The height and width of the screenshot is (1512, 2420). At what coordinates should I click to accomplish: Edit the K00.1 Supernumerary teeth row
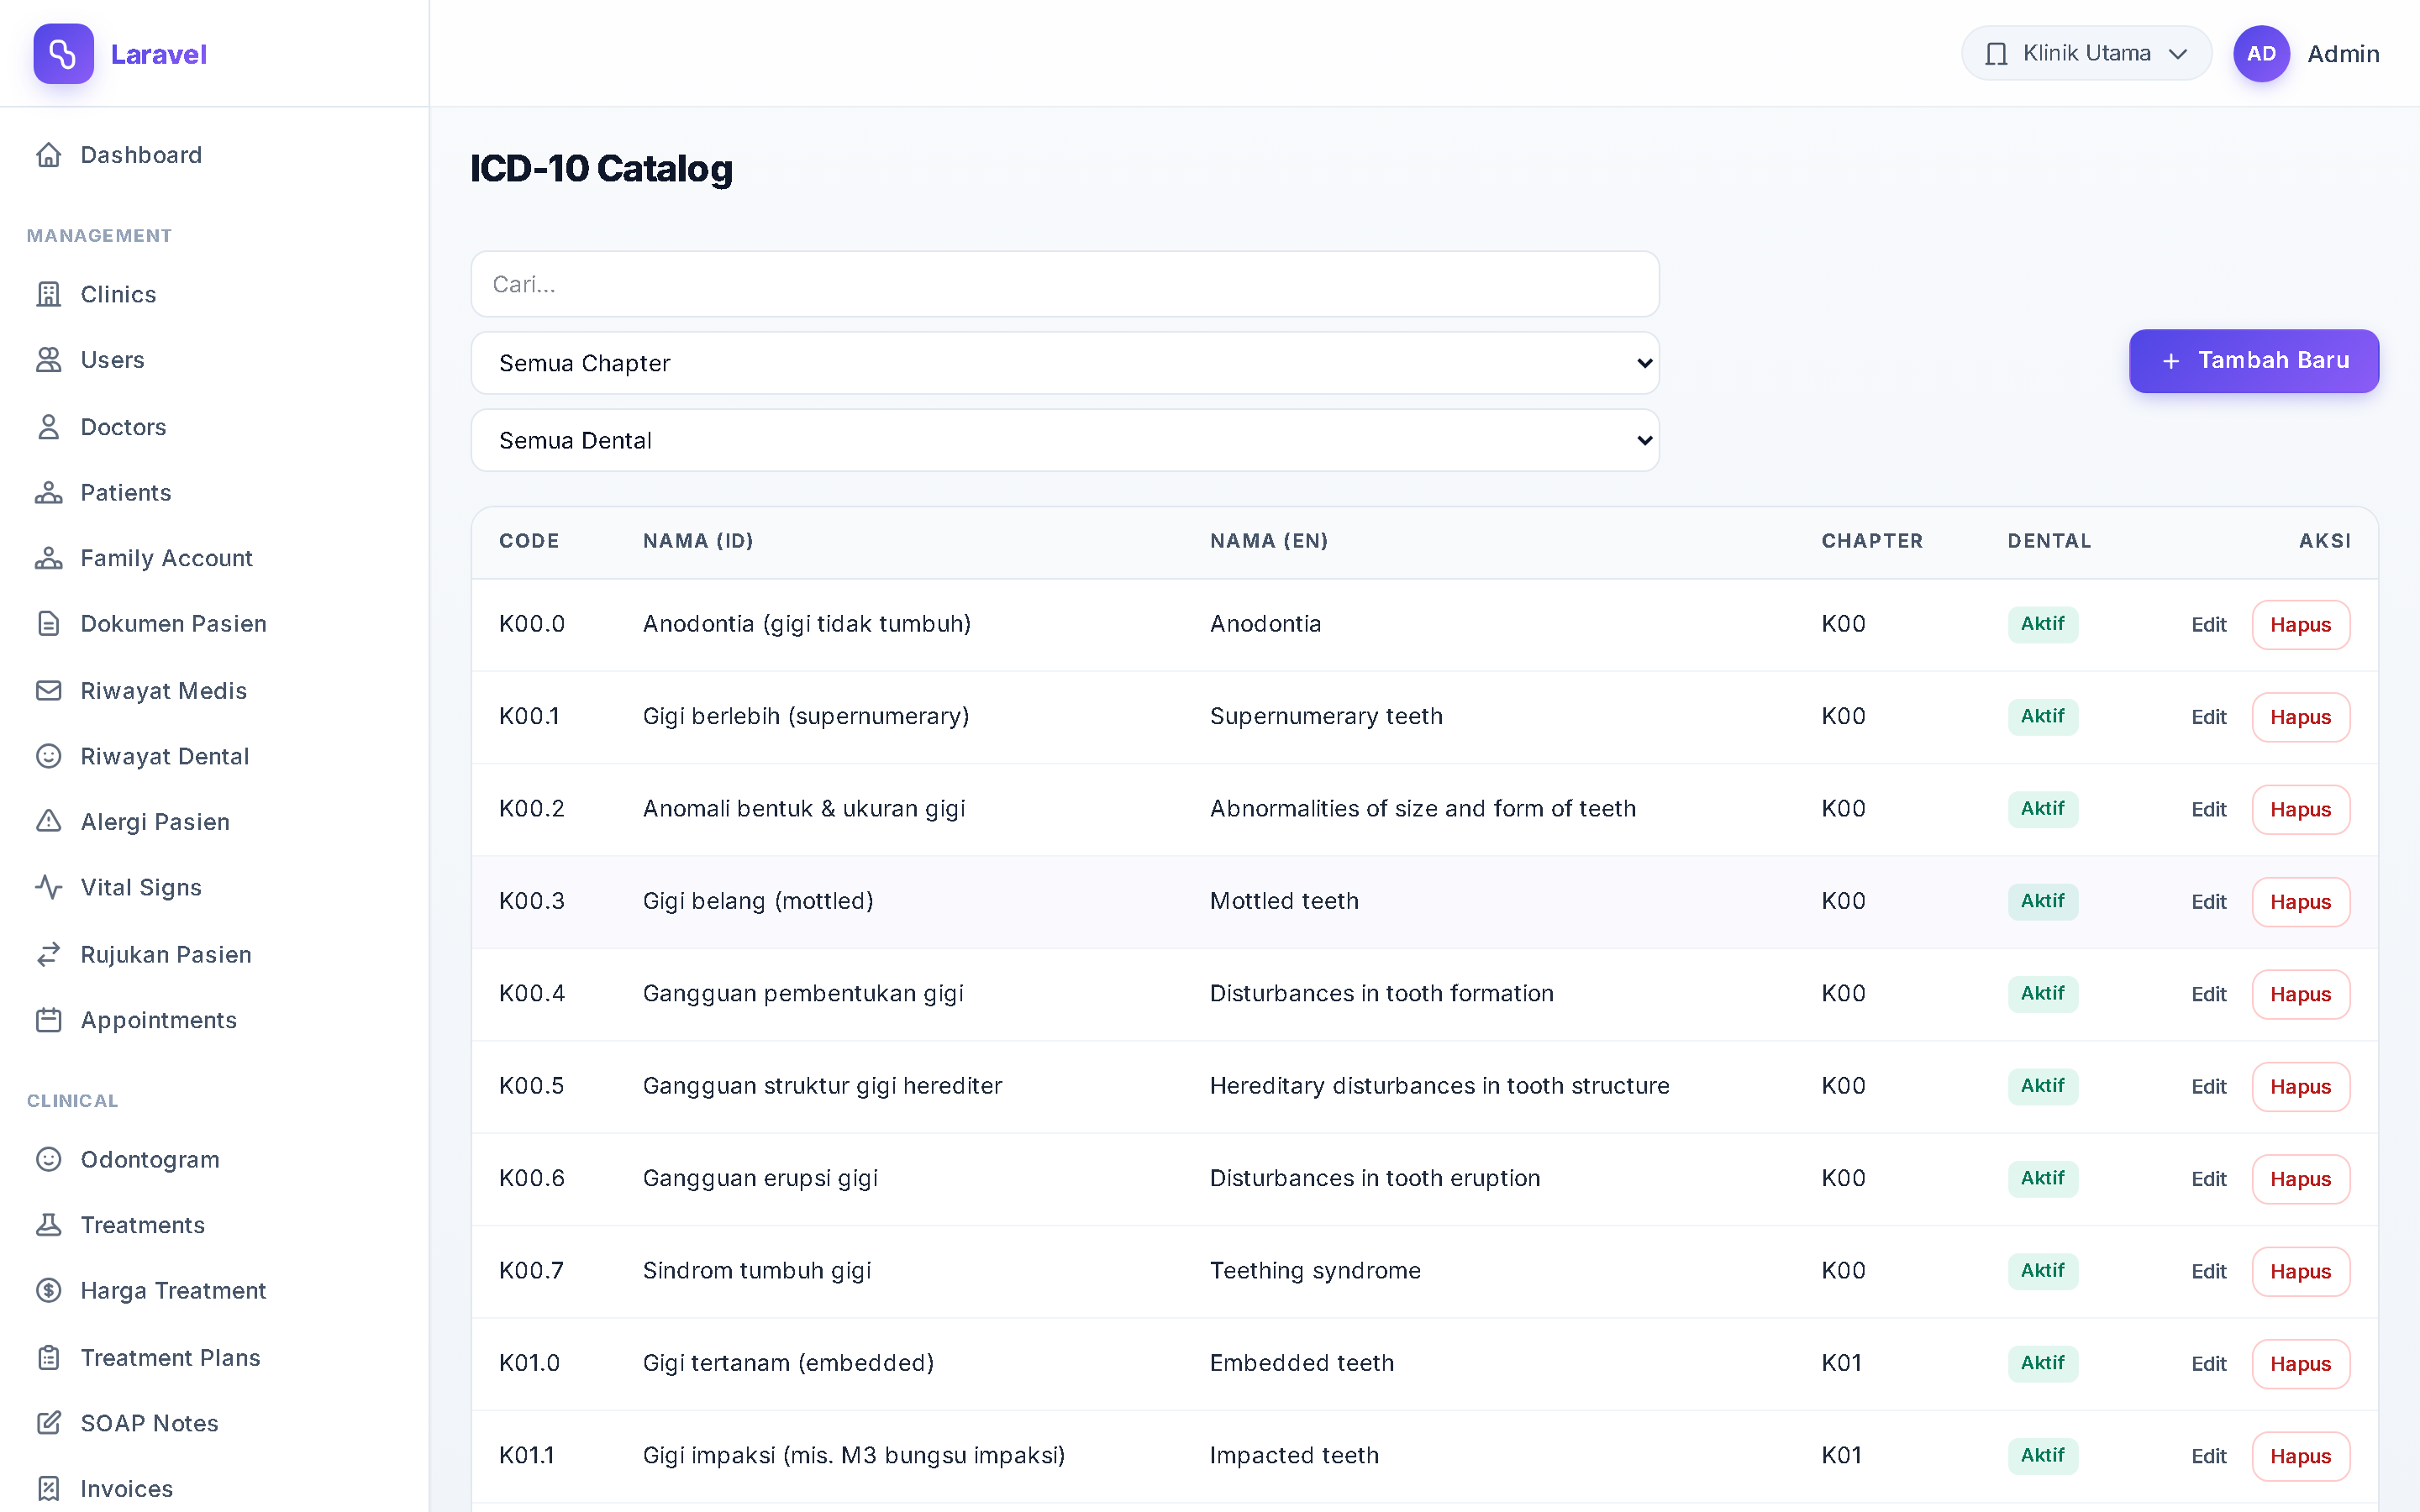[x=2208, y=717]
